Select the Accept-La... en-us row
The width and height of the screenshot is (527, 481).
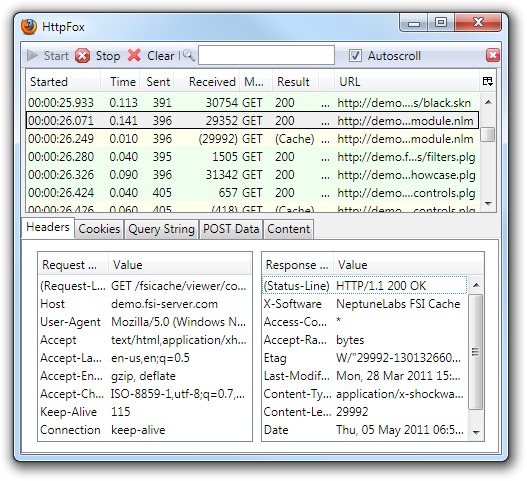tap(145, 358)
